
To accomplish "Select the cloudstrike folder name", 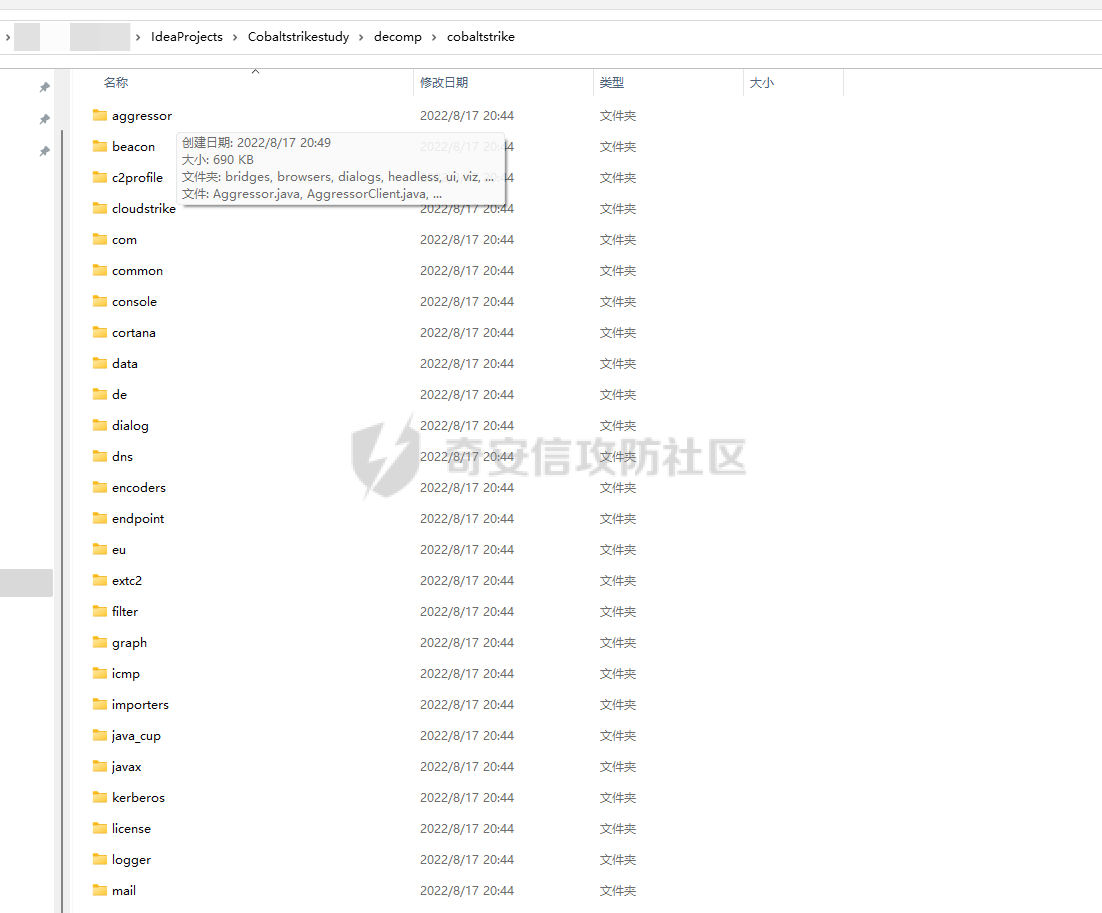I will tap(144, 209).
